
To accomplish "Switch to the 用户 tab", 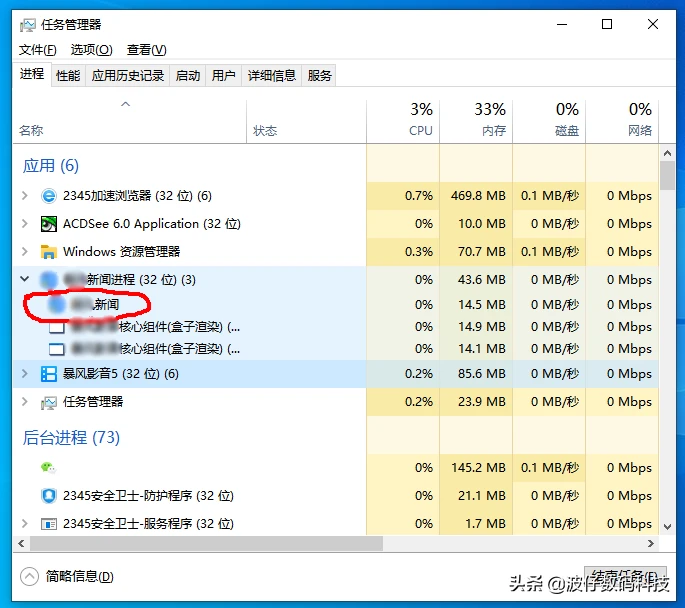I will [223, 76].
